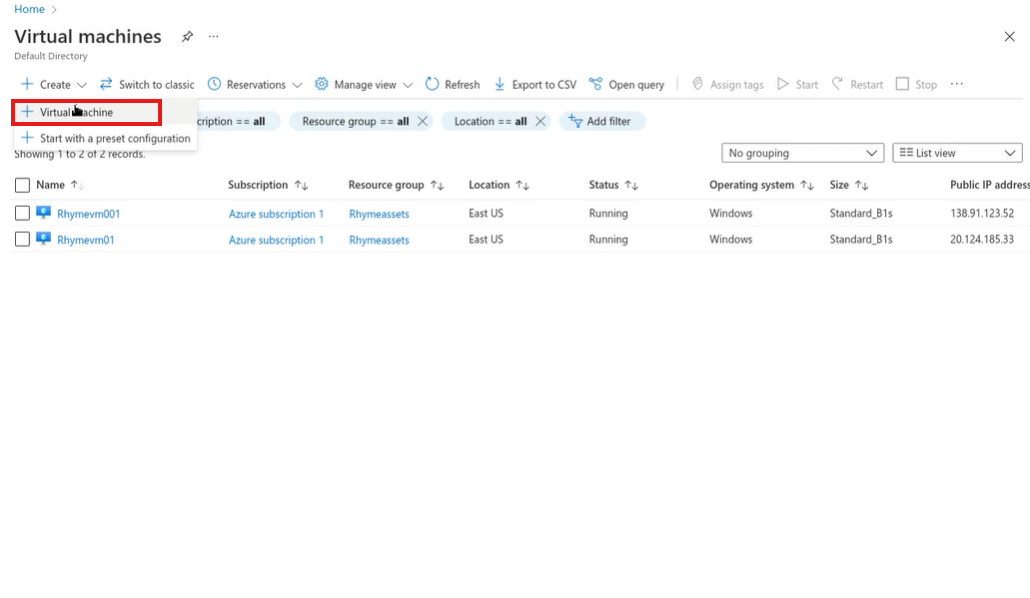Pin the Virtual machines page

187,37
